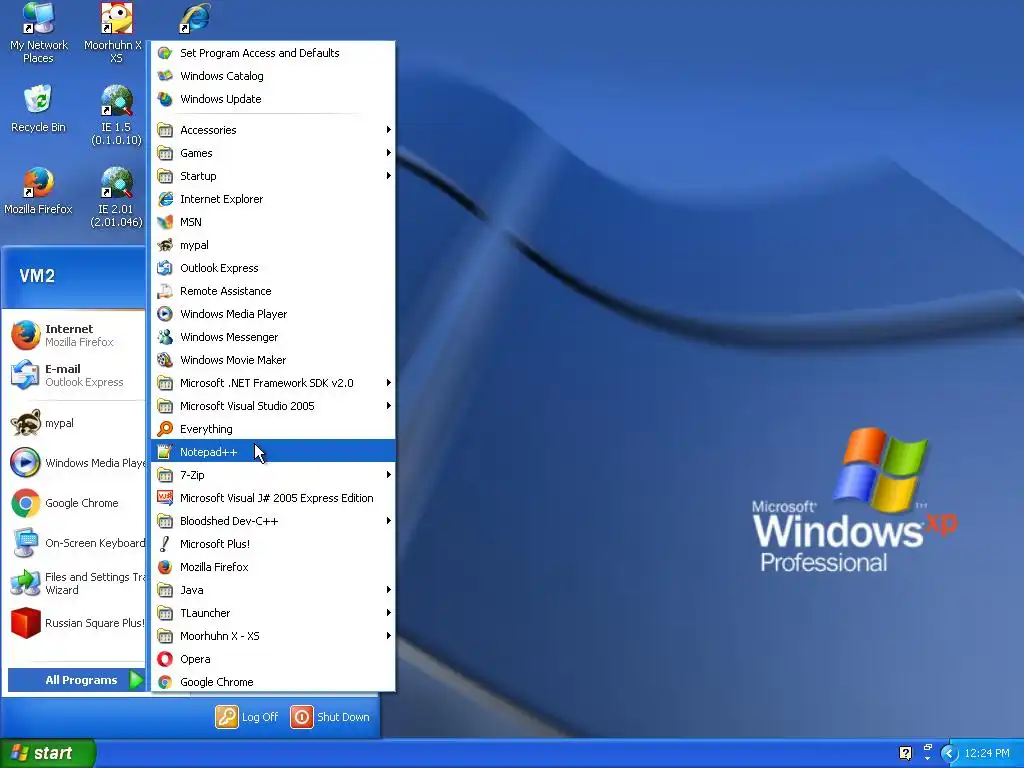Image resolution: width=1024 pixels, height=768 pixels.
Task: Expand Microsoft .NET Framework SDK v2.0 folder
Action: [273, 383]
